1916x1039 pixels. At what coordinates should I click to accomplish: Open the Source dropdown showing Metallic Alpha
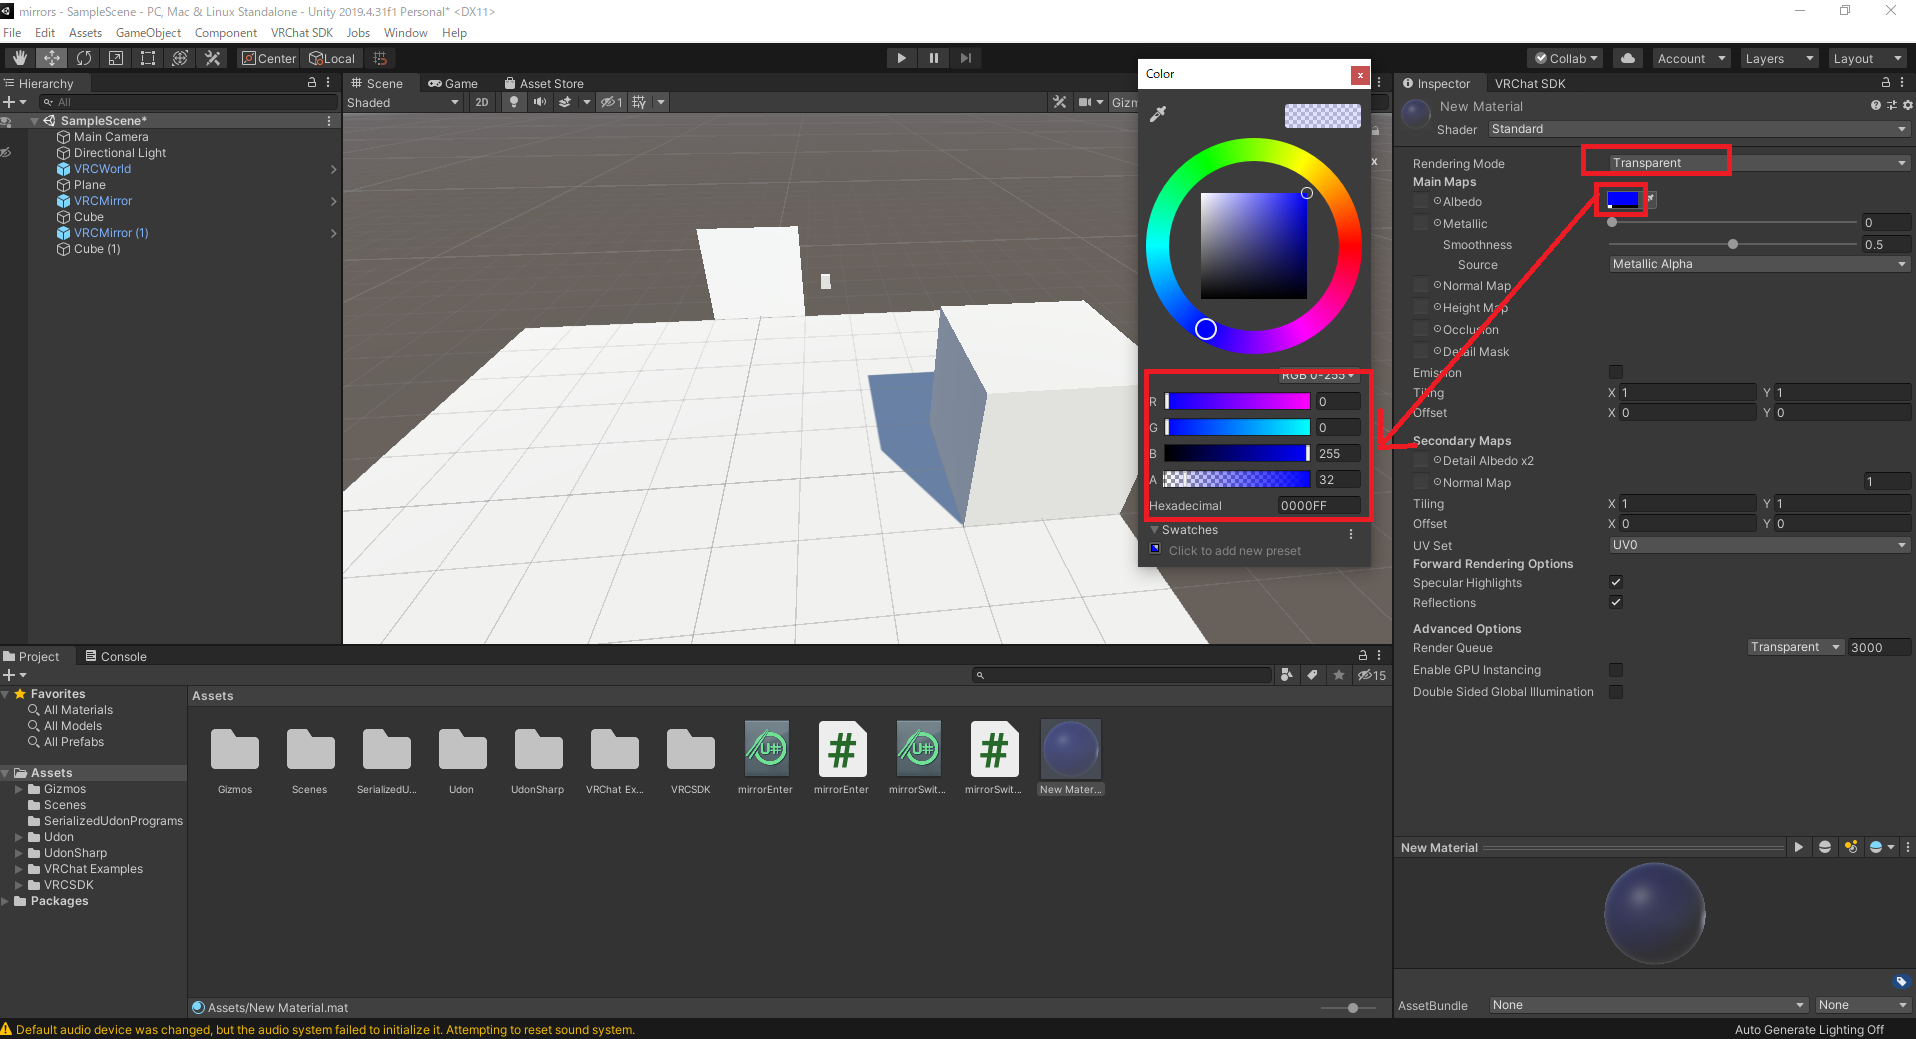coord(1759,264)
